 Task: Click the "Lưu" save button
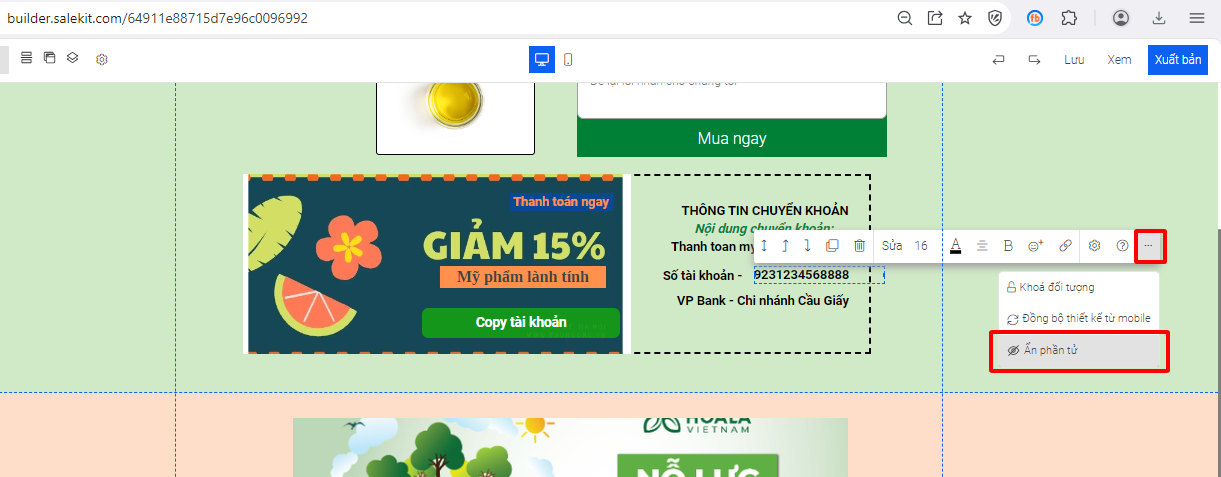pos(1074,60)
